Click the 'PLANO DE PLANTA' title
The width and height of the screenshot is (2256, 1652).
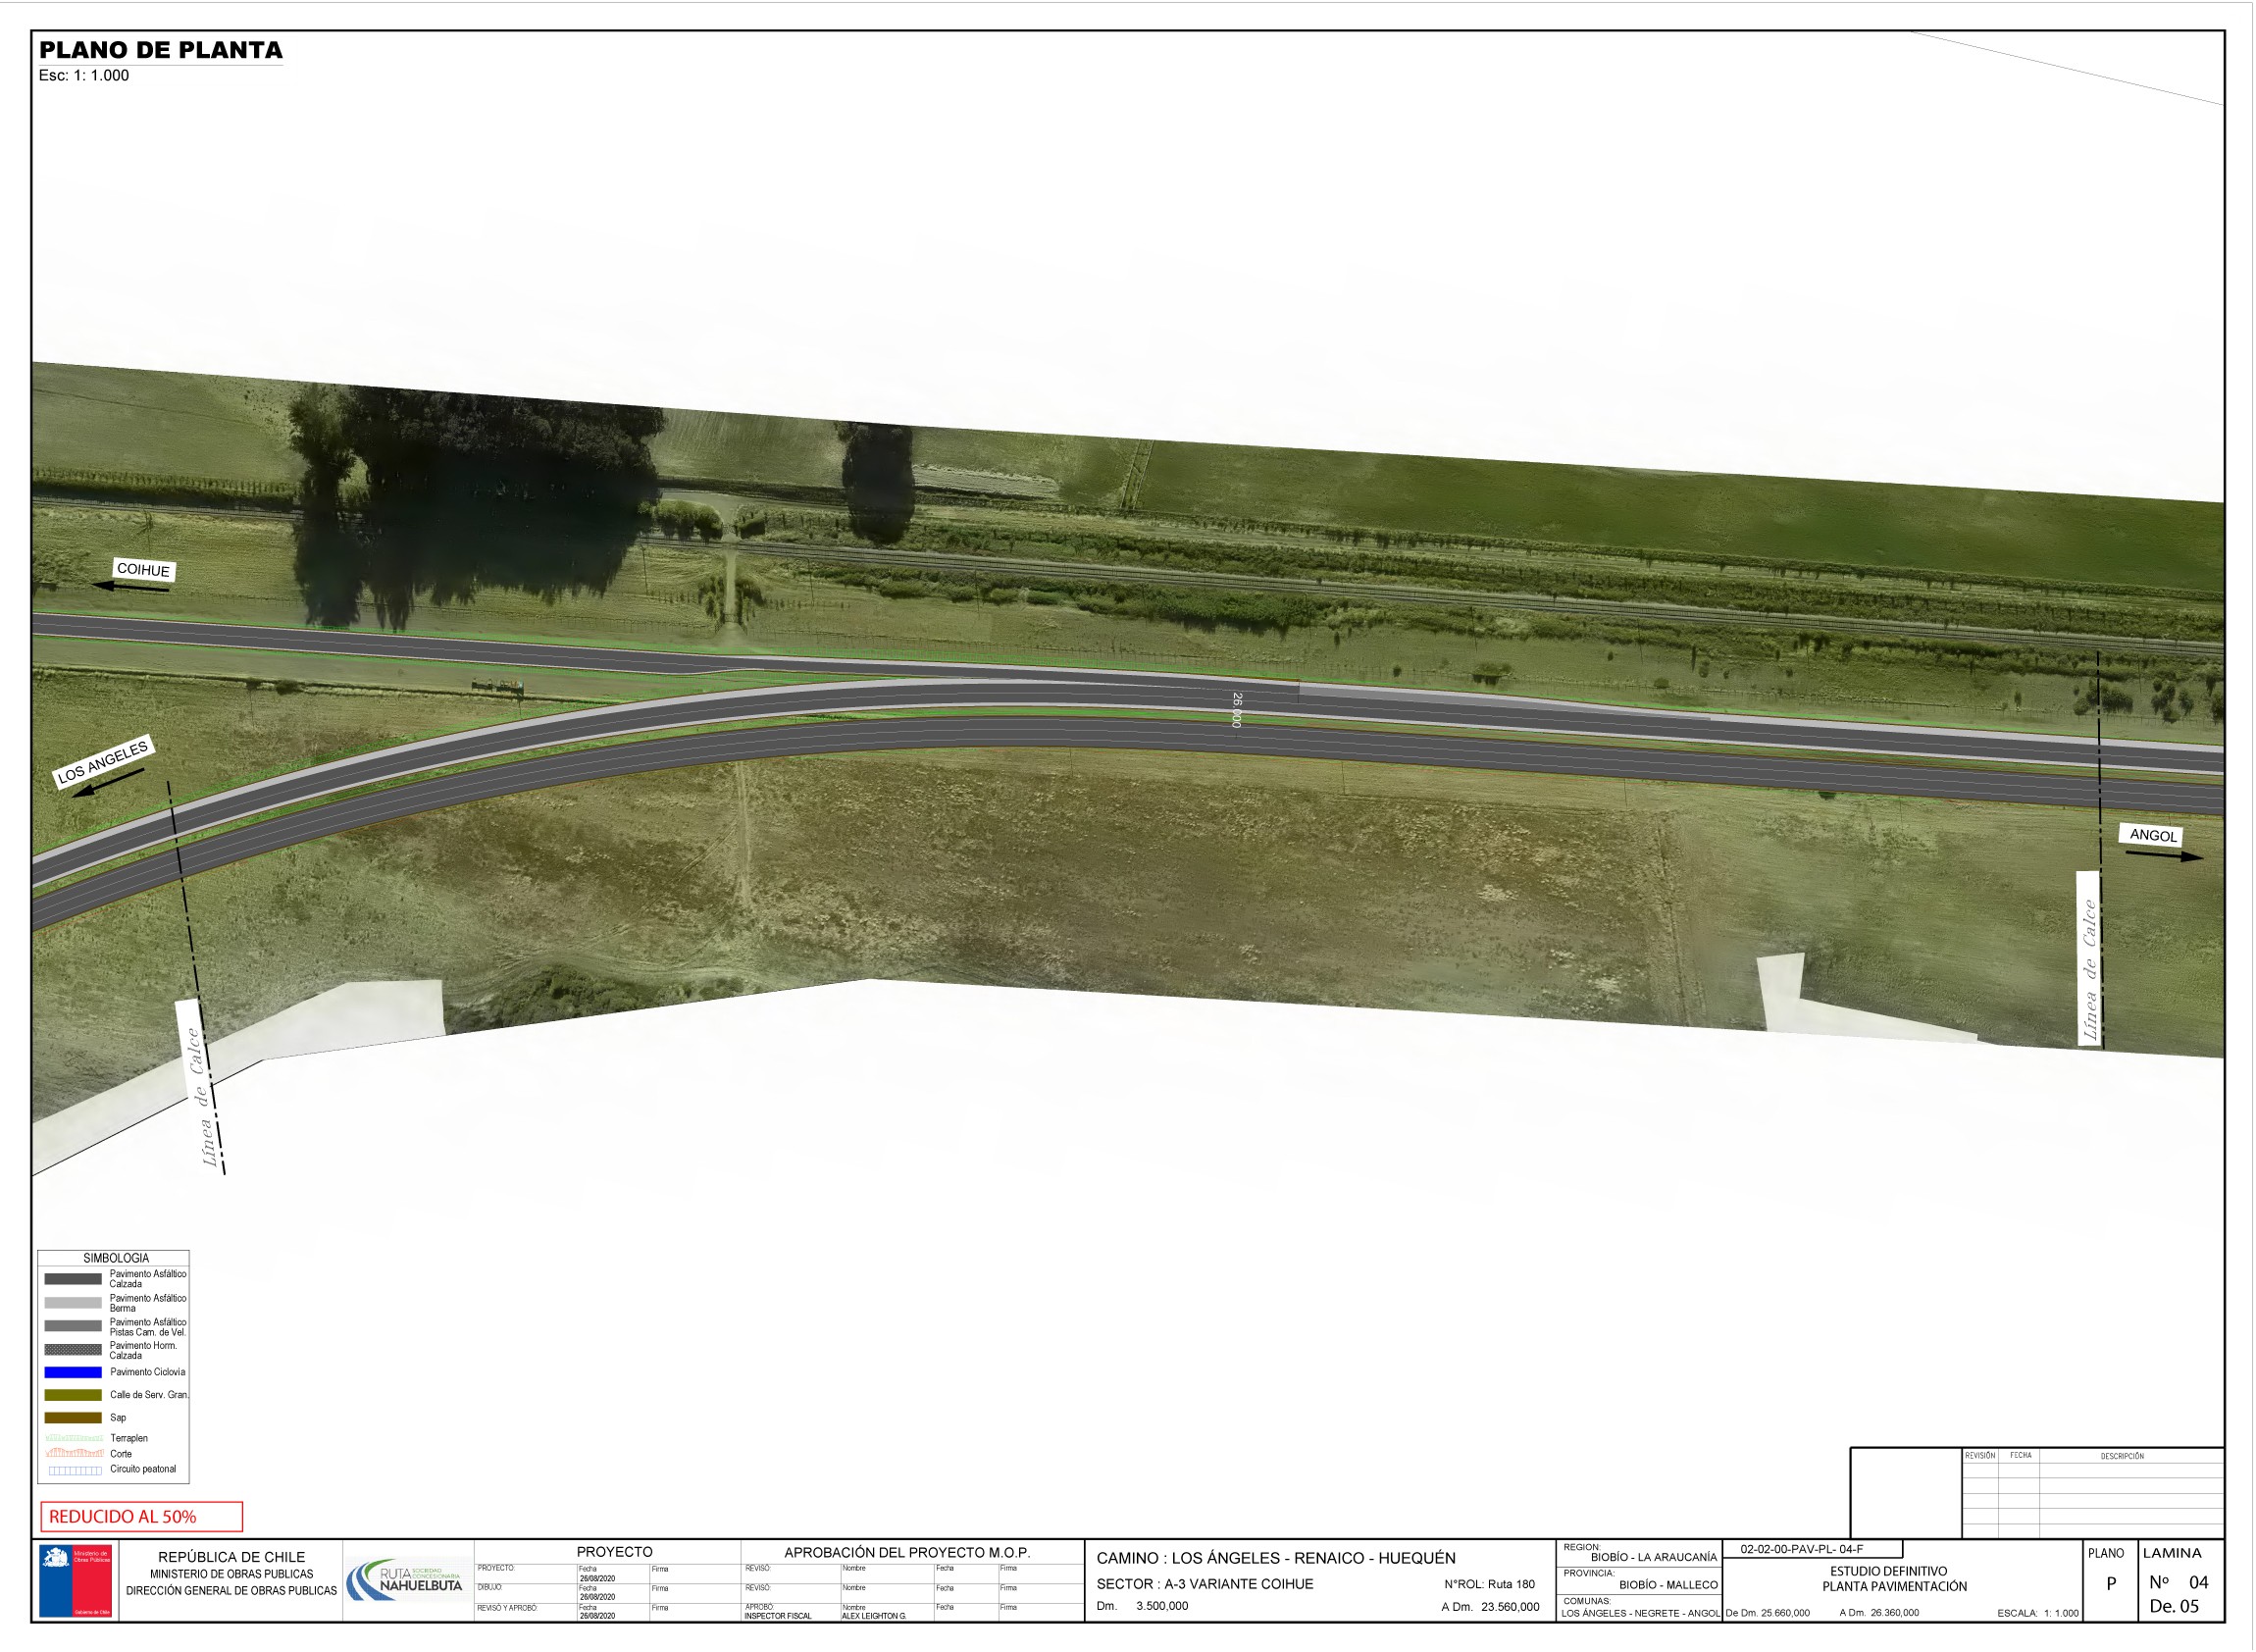point(161,50)
